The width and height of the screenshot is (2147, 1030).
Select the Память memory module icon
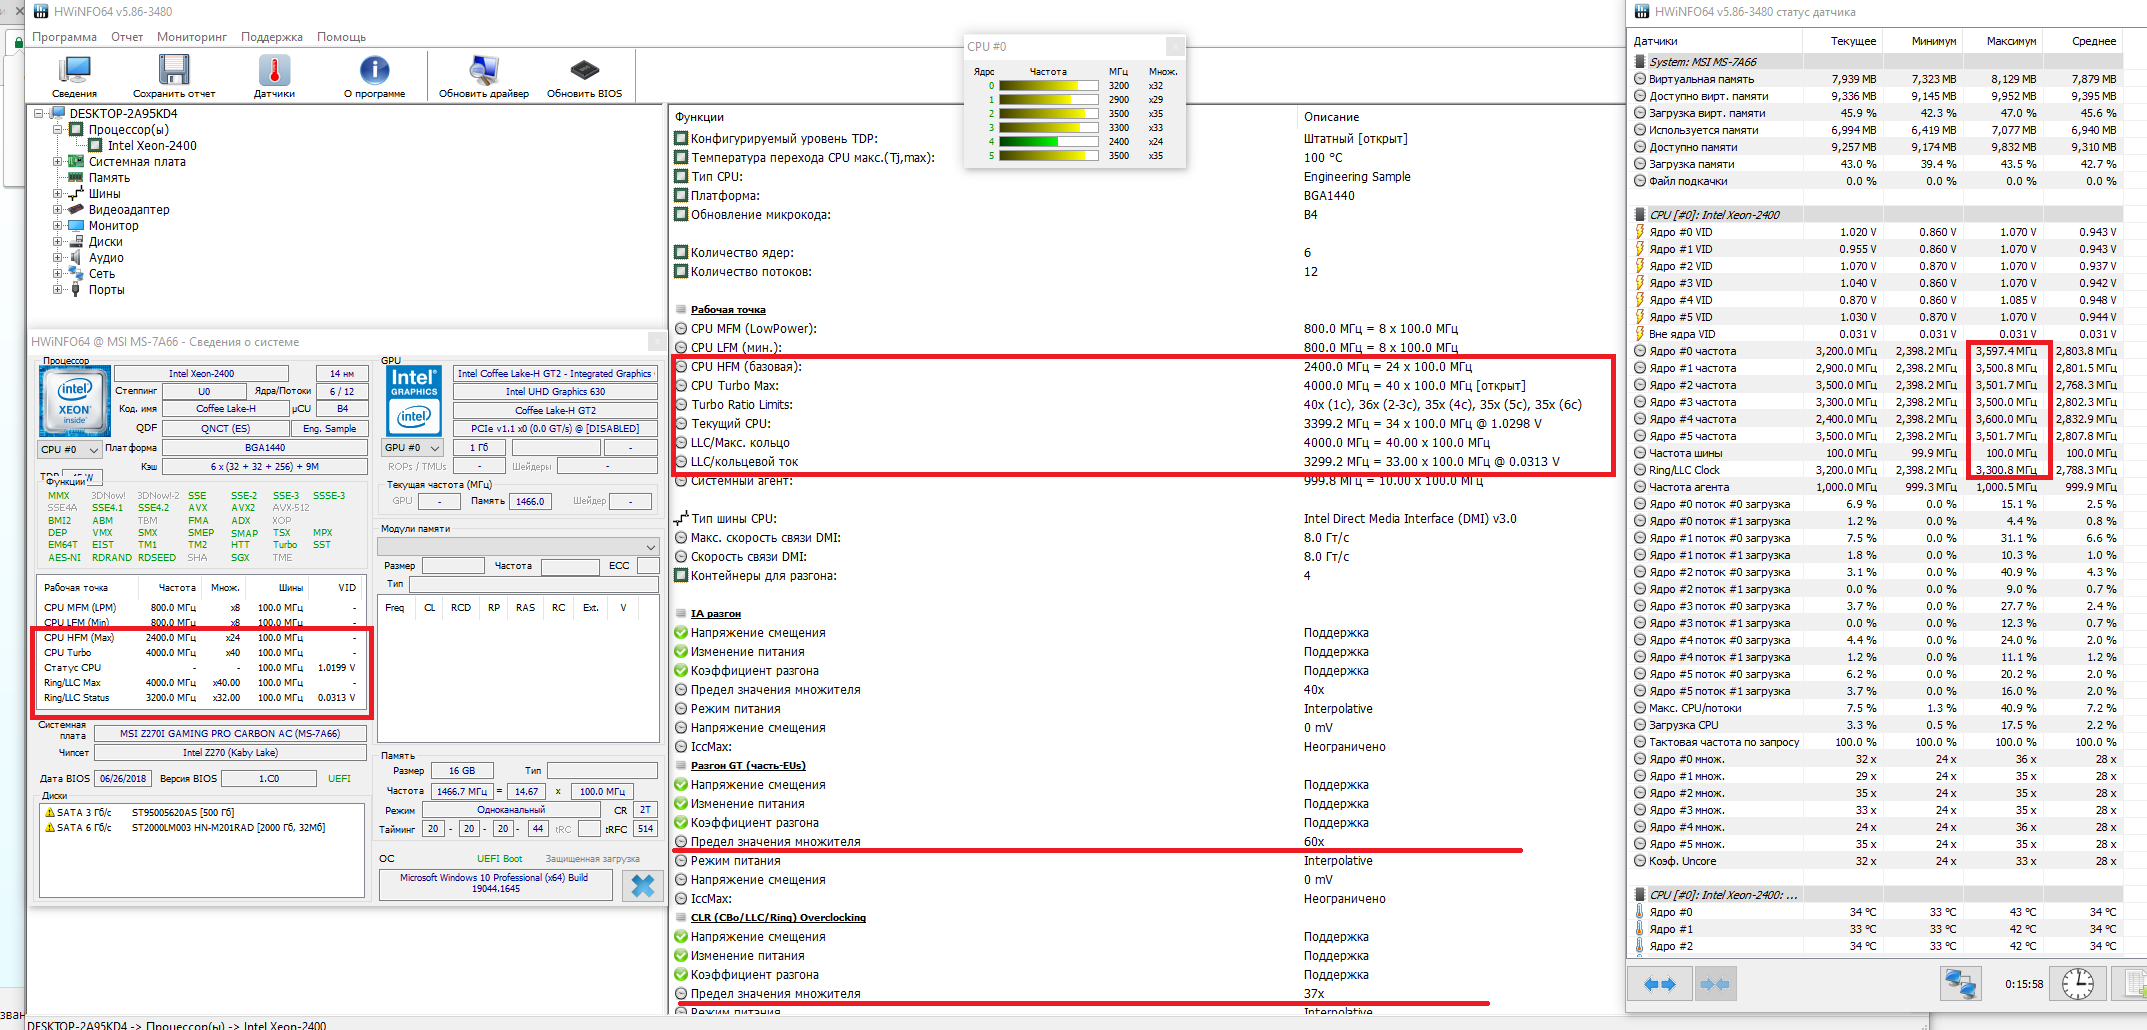click(x=76, y=177)
